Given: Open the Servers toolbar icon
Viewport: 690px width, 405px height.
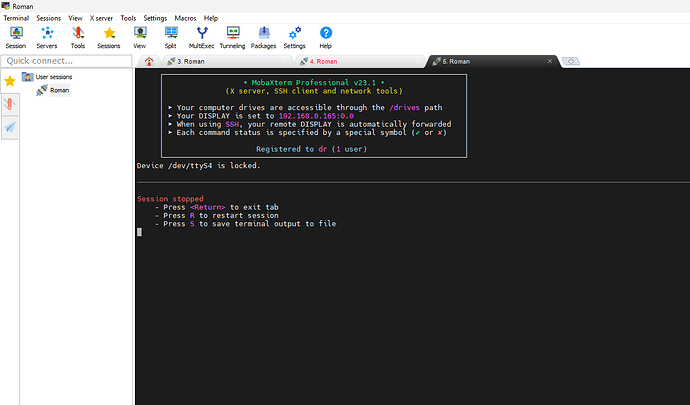Looking at the screenshot, I should (x=47, y=37).
